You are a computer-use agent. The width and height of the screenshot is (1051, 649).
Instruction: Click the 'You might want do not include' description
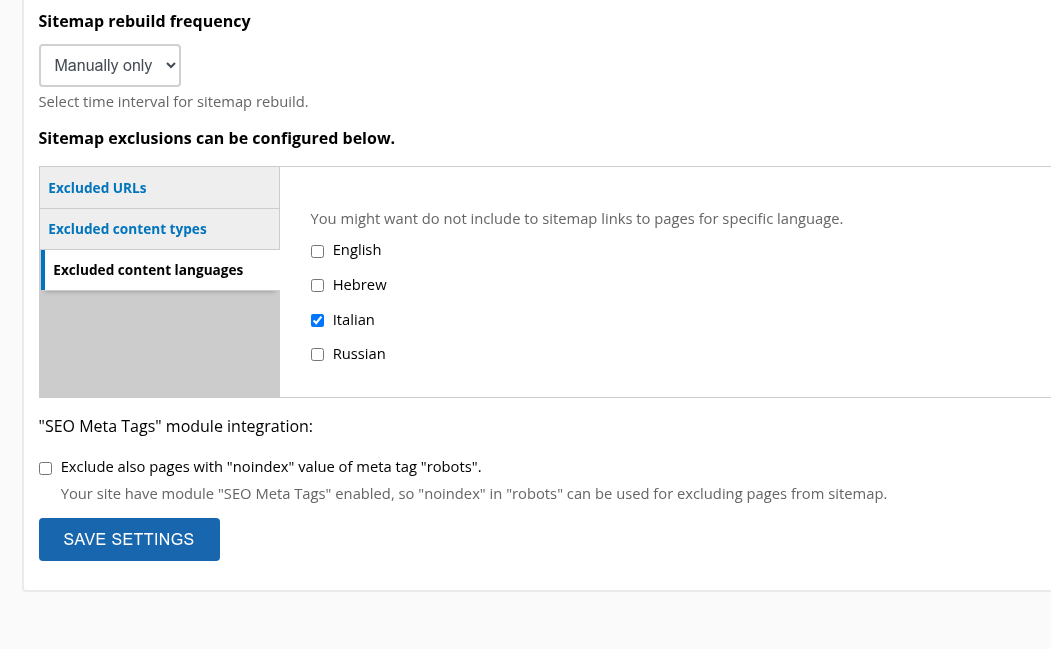(576, 219)
